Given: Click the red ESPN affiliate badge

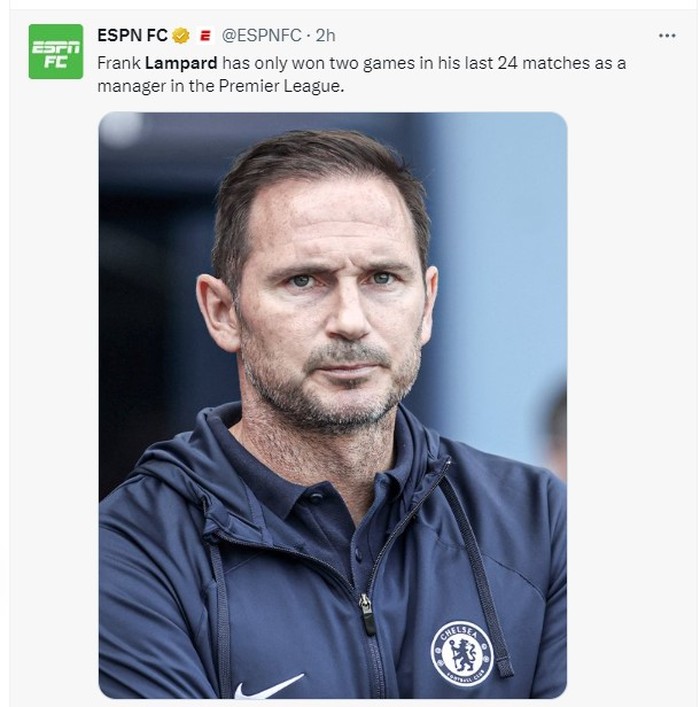Looking at the screenshot, I should [205, 36].
